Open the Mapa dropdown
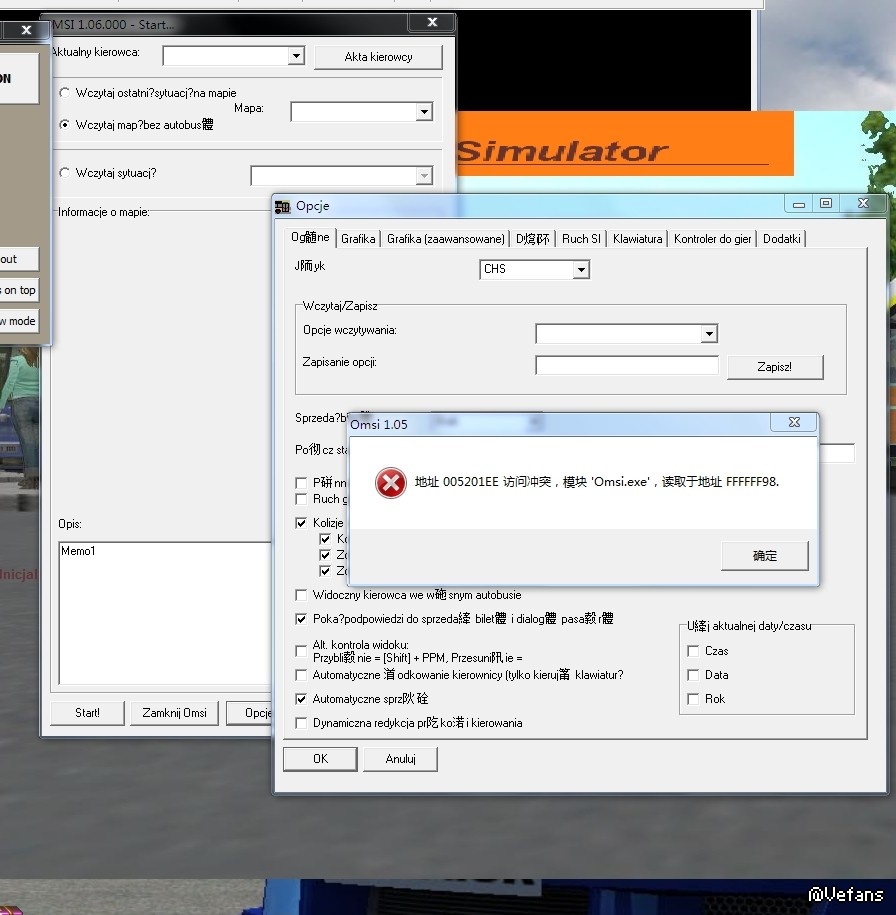The width and height of the screenshot is (896, 915). 424,111
